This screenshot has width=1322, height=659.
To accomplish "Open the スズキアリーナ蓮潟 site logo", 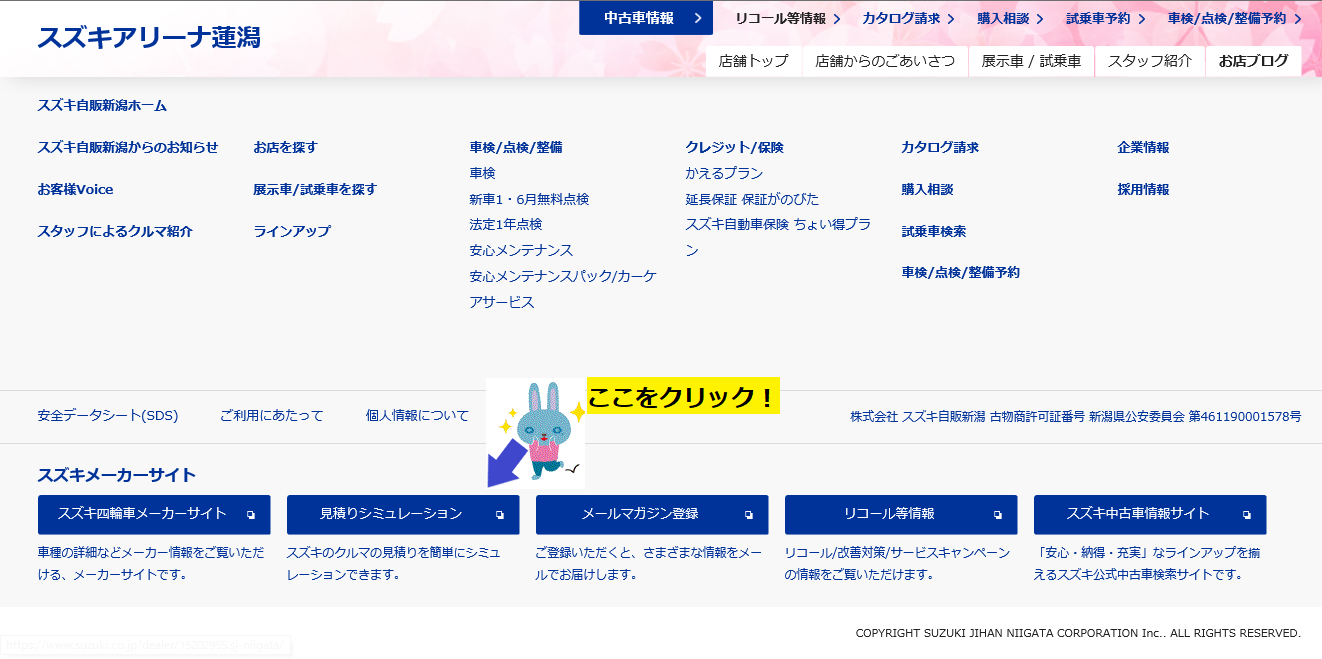I will [x=149, y=38].
